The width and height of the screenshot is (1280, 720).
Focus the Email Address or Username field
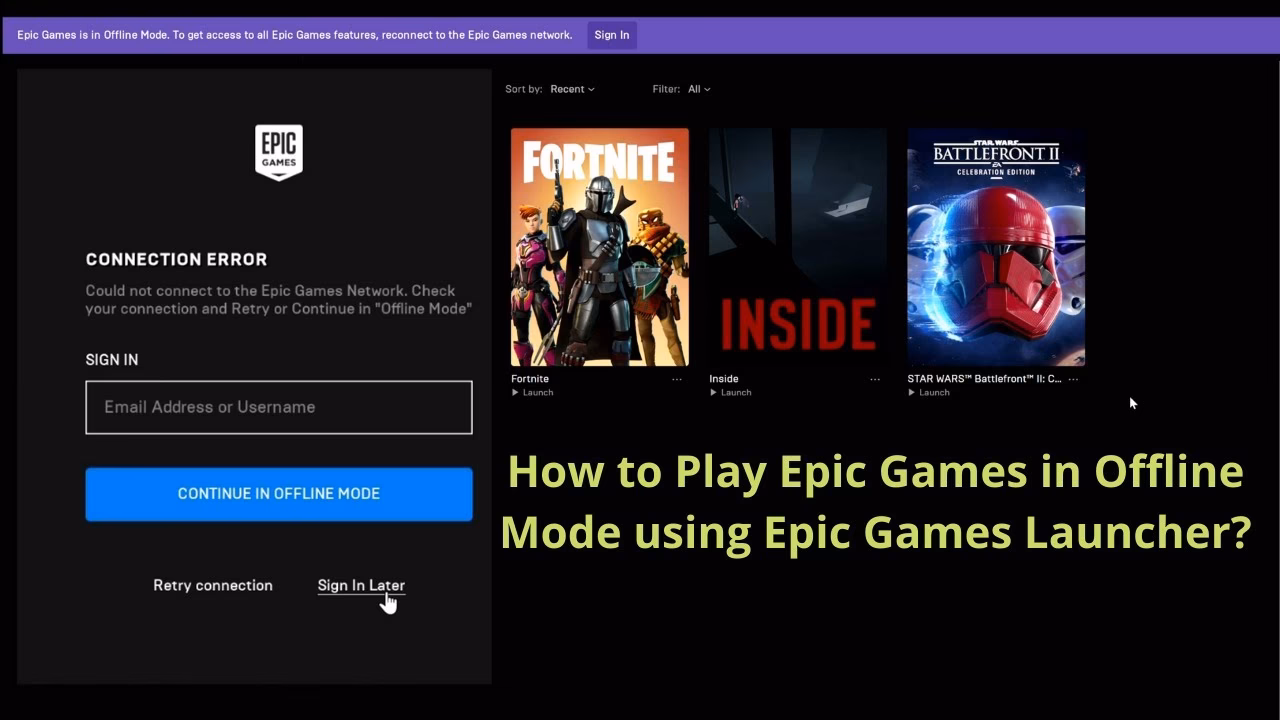[x=279, y=407]
